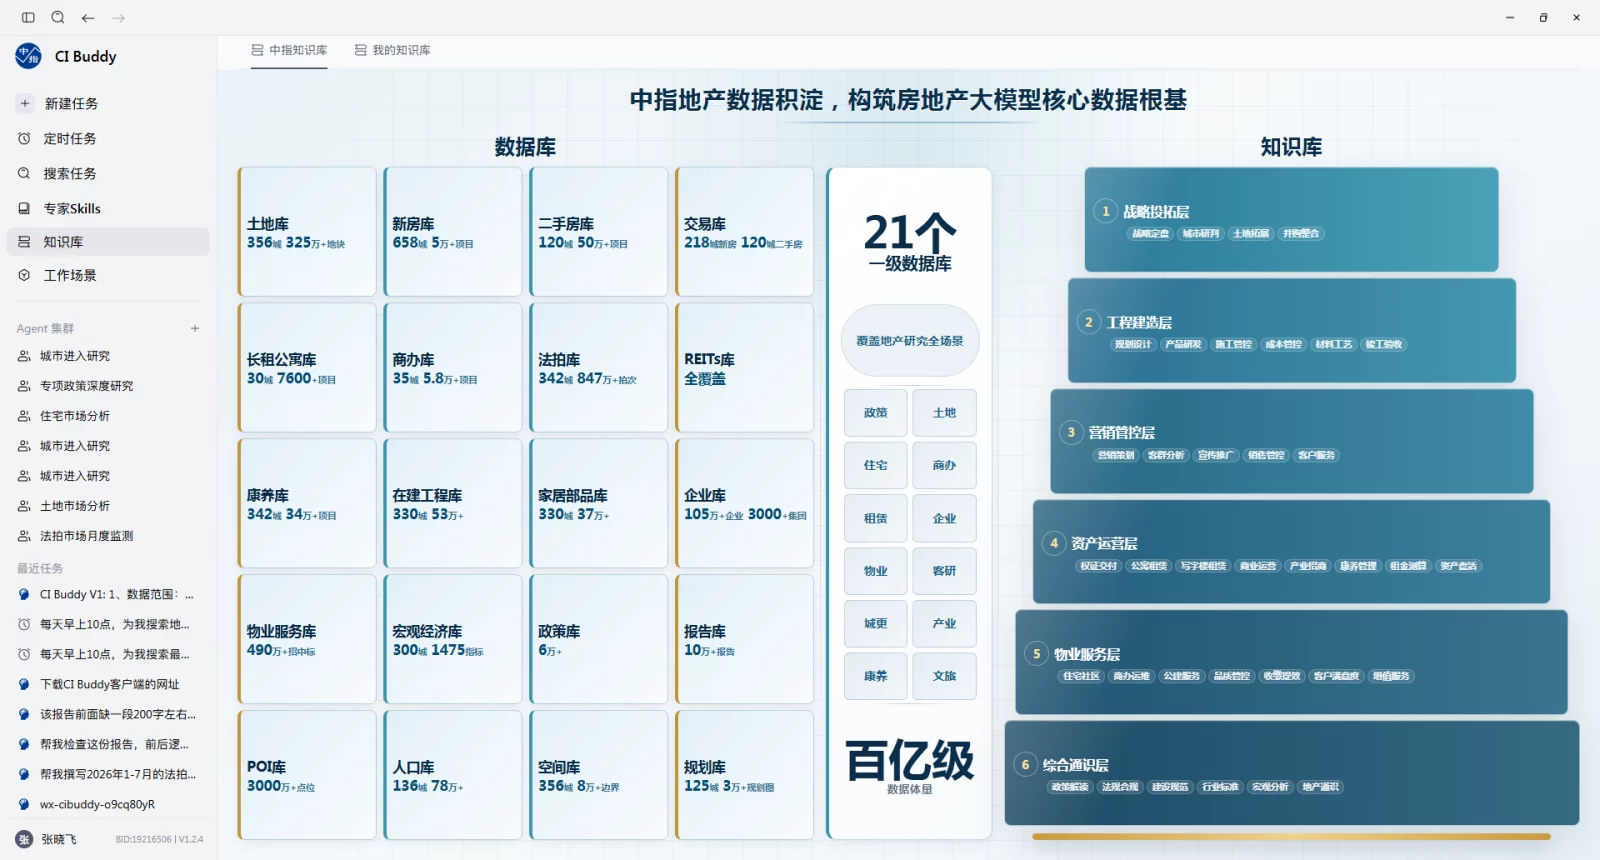Image resolution: width=1600 pixels, height=860 pixels.
Task: Select the 租赁 scene tag
Action: coord(876,518)
